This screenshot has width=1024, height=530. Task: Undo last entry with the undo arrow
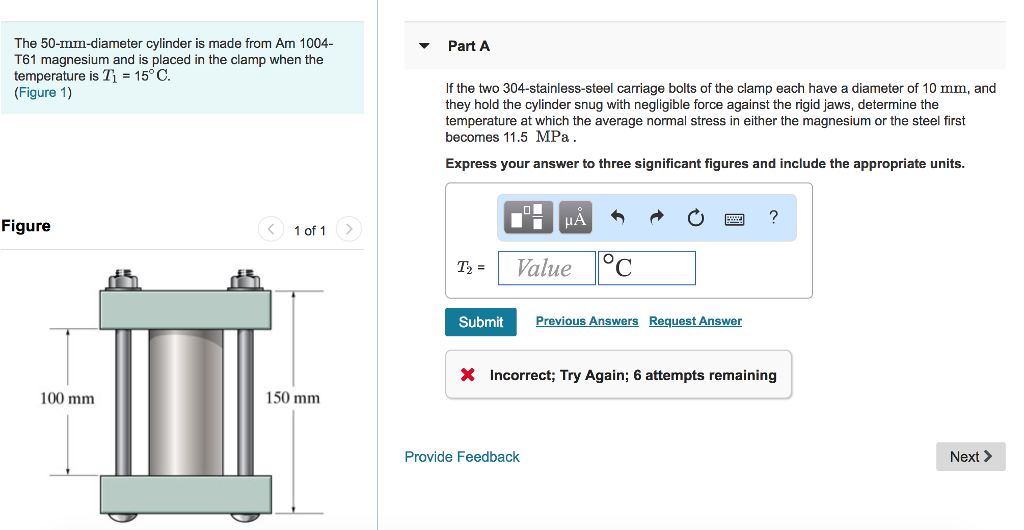click(x=617, y=217)
